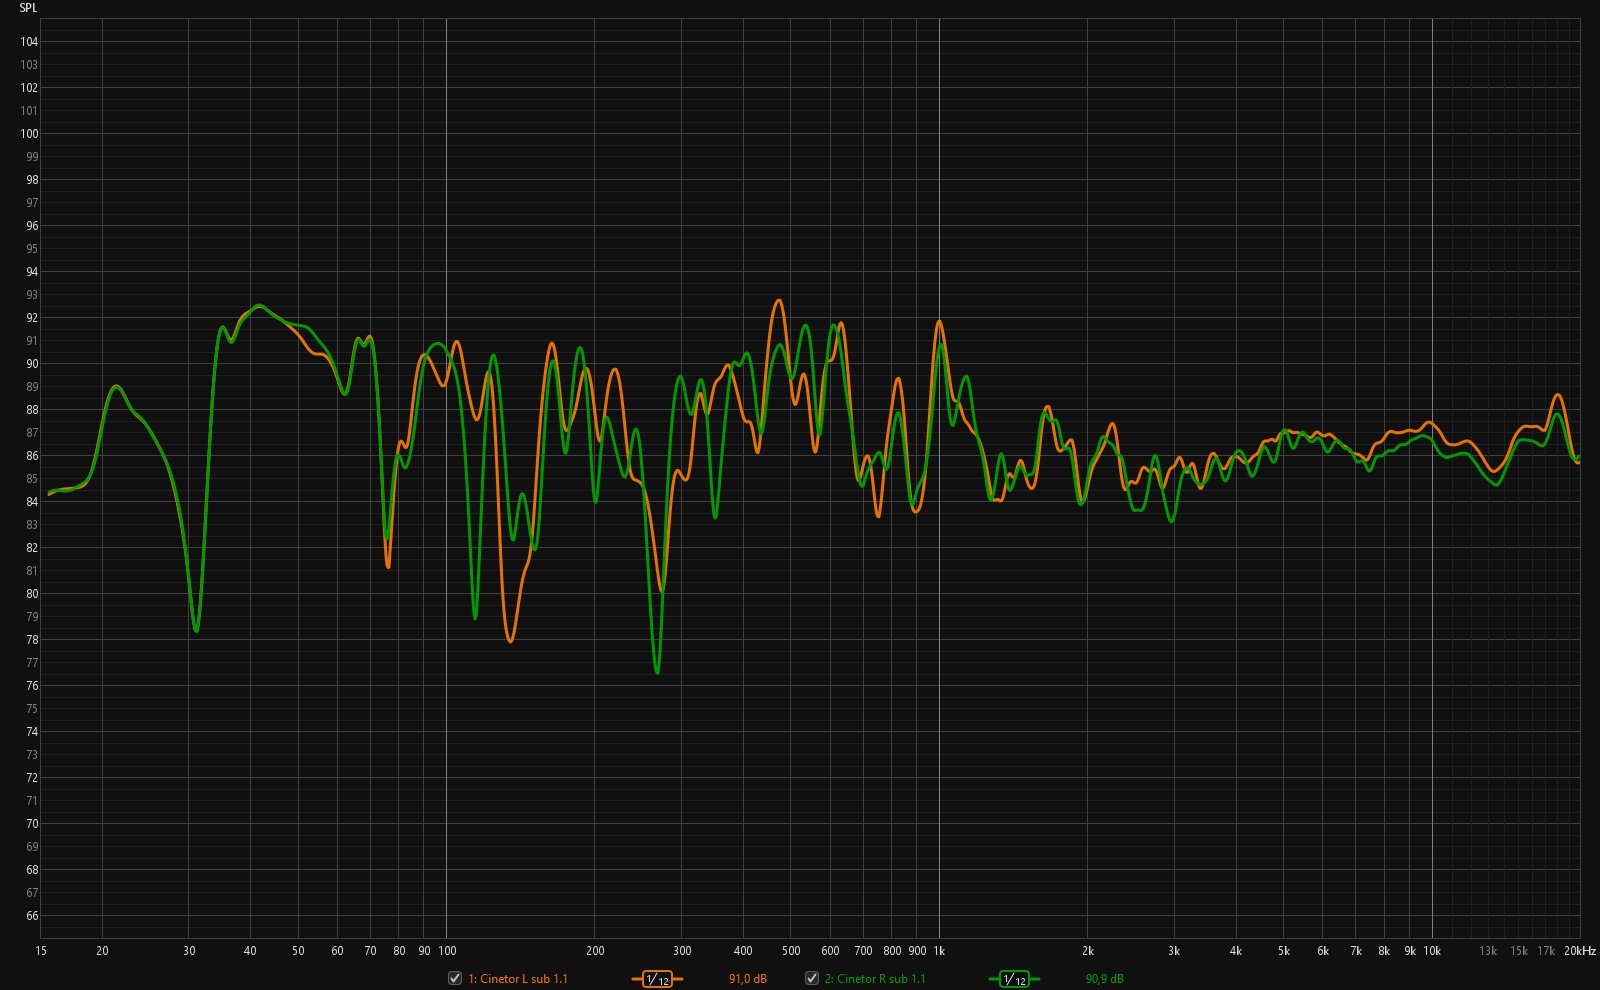Image resolution: width=1600 pixels, height=990 pixels.
Task: Uncheck the Cinetor L sub 1.1 trace checkbox
Action: 455,978
